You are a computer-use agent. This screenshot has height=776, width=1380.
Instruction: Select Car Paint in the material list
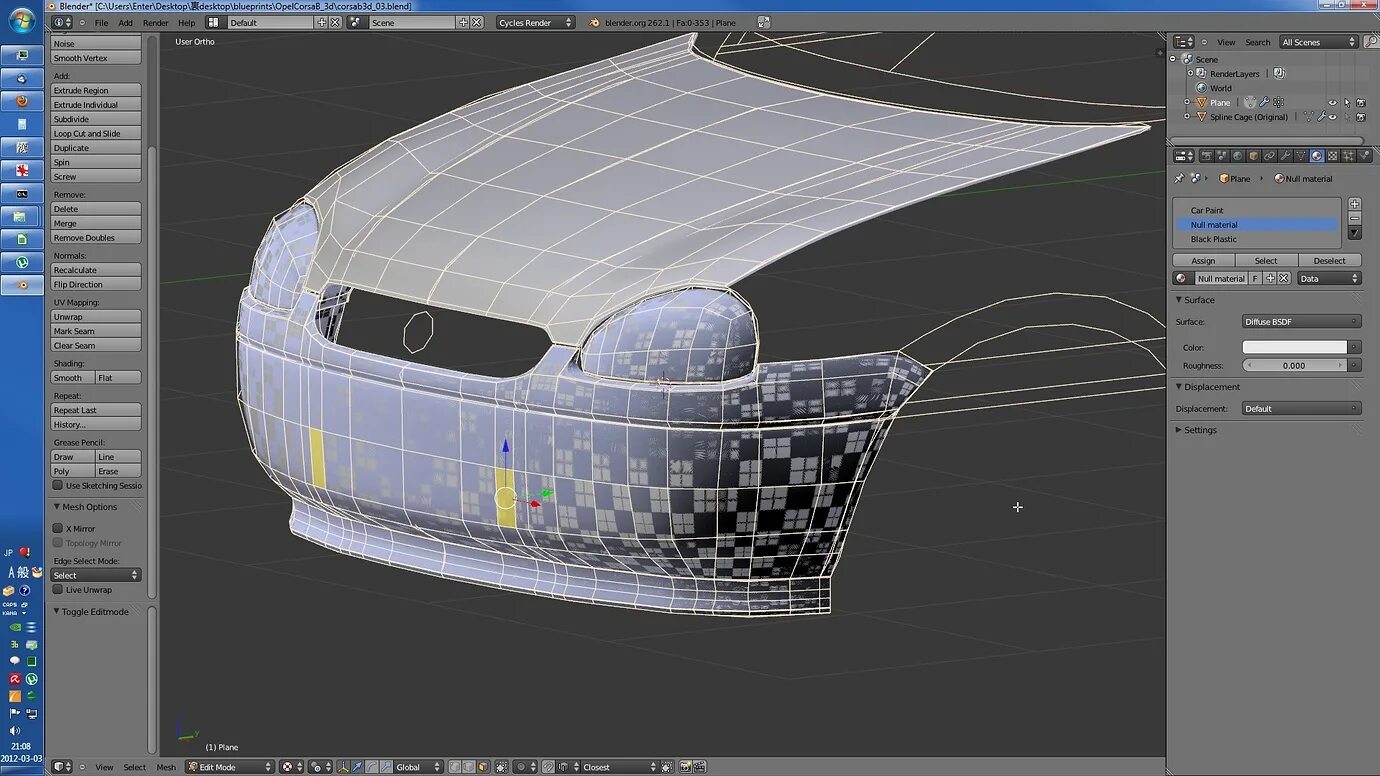pyautogui.click(x=1207, y=210)
